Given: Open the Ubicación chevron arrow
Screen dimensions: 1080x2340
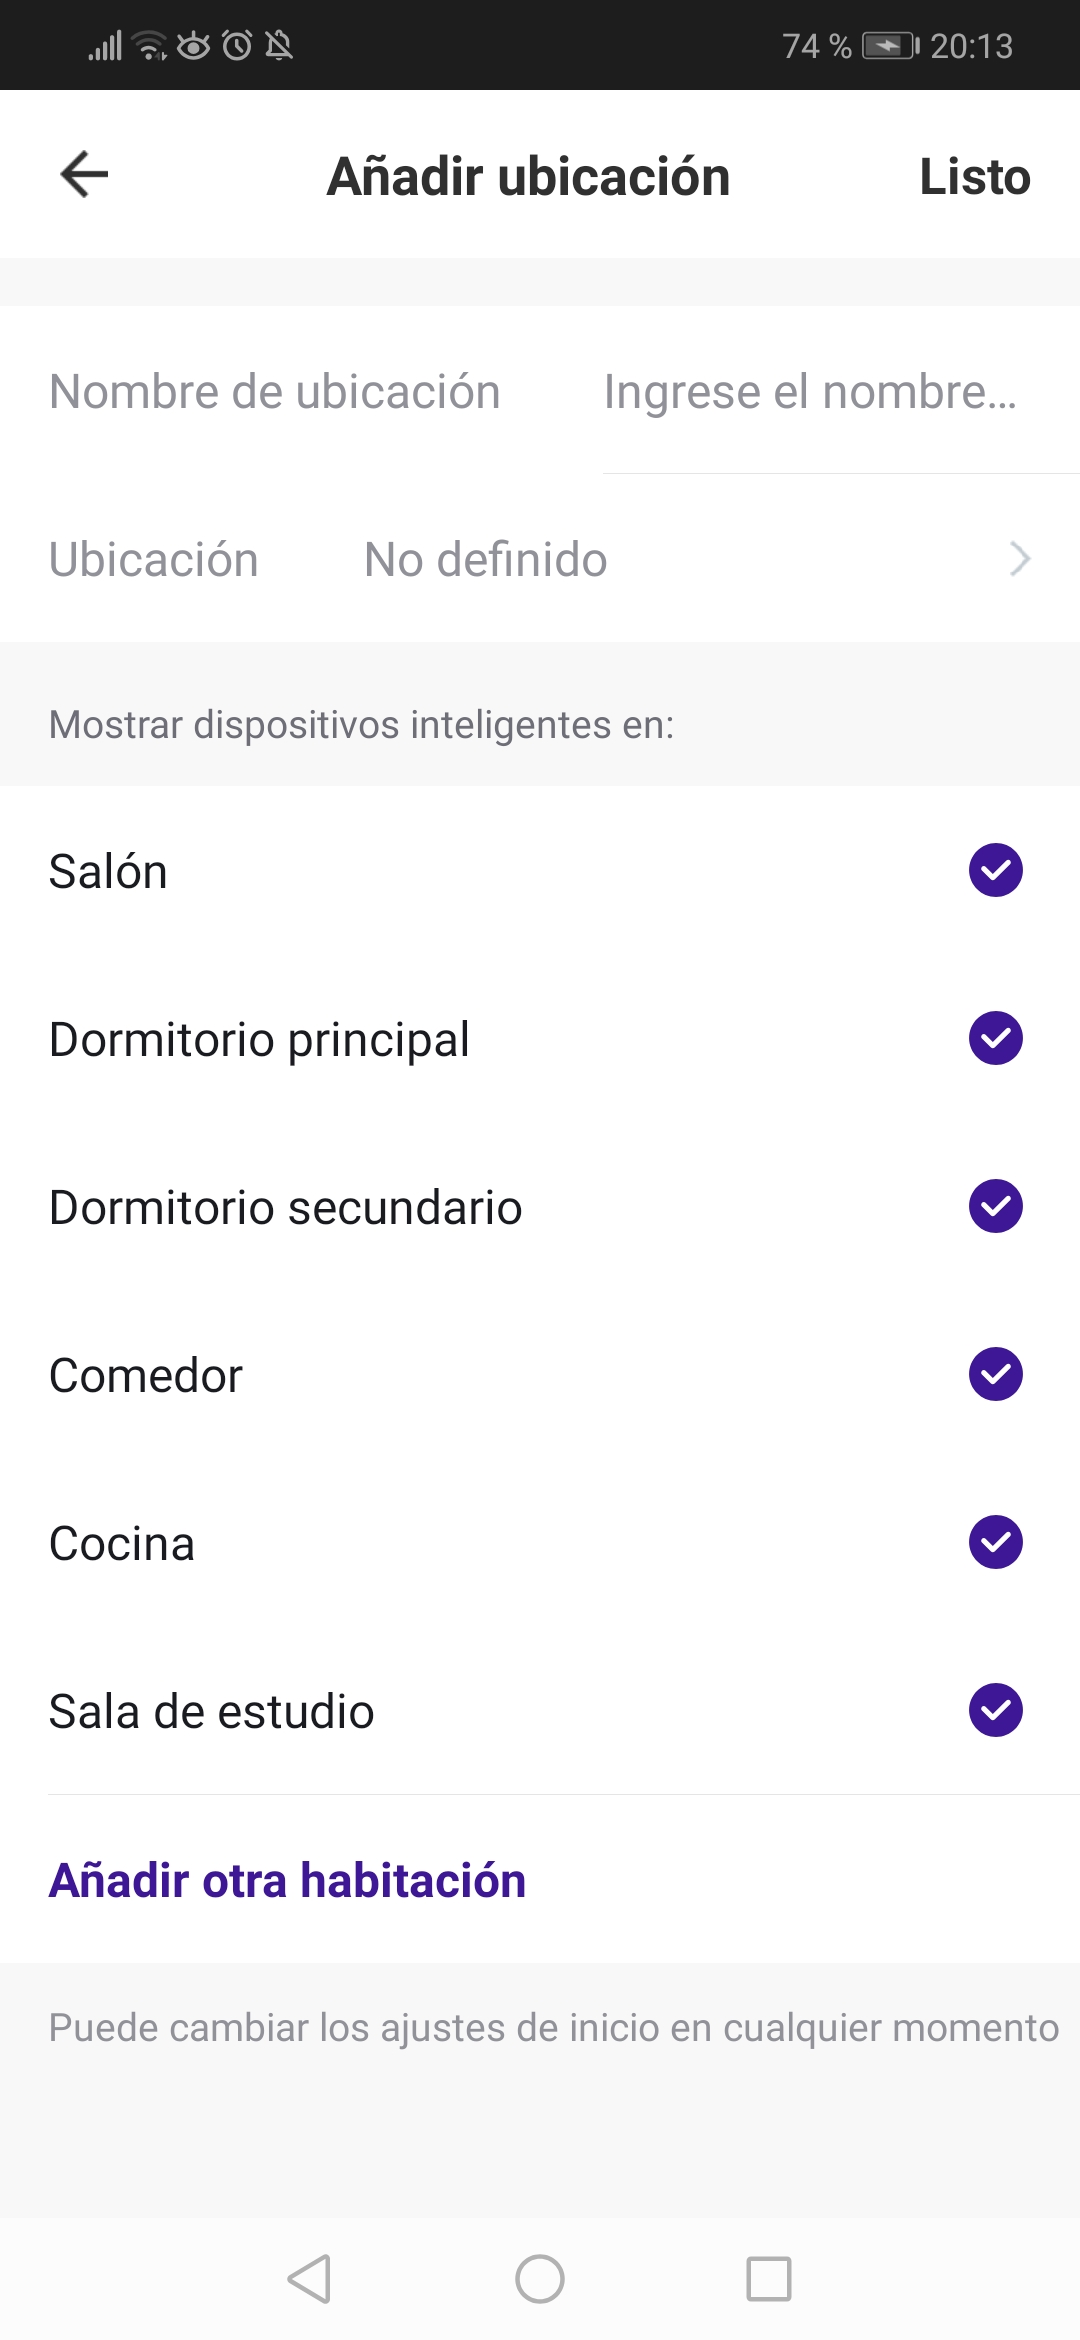Looking at the screenshot, I should tap(1019, 559).
